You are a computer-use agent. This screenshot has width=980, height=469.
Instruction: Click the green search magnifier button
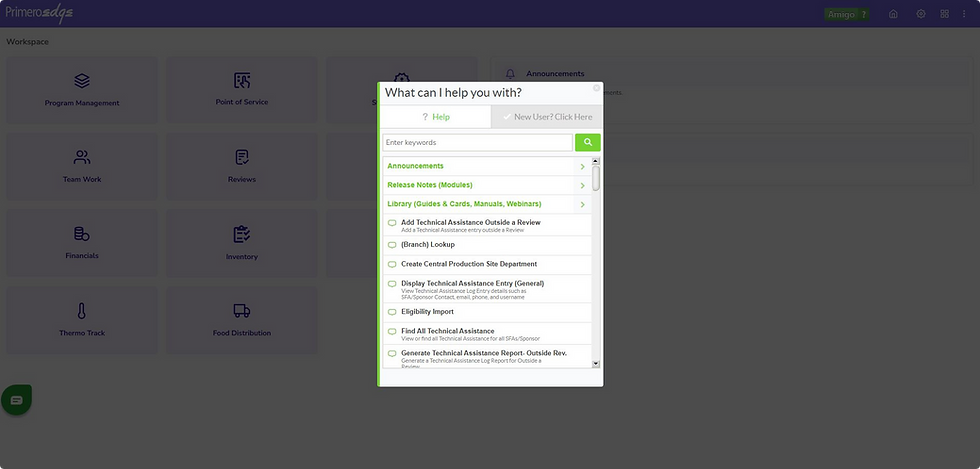(588, 143)
